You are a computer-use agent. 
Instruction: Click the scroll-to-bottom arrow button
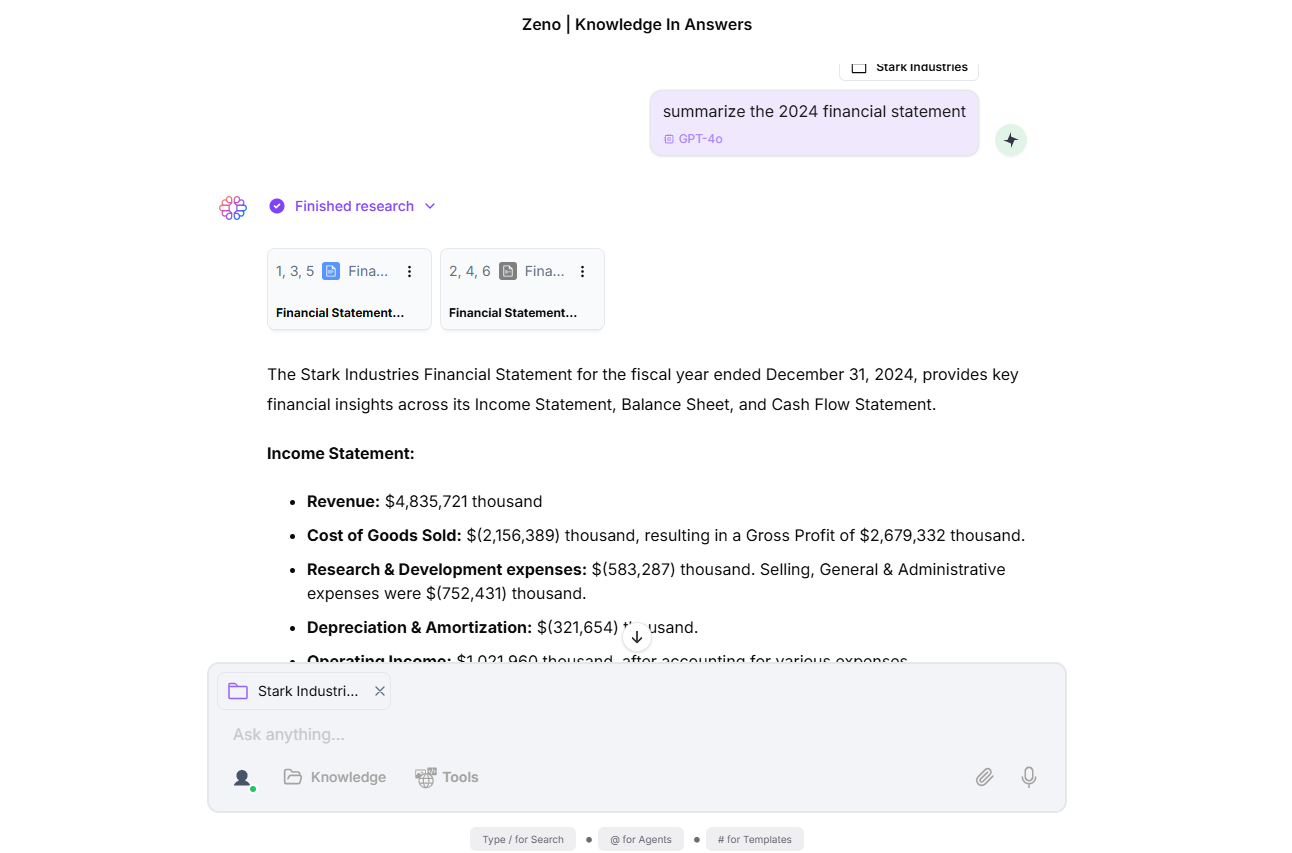pyautogui.click(x=637, y=637)
